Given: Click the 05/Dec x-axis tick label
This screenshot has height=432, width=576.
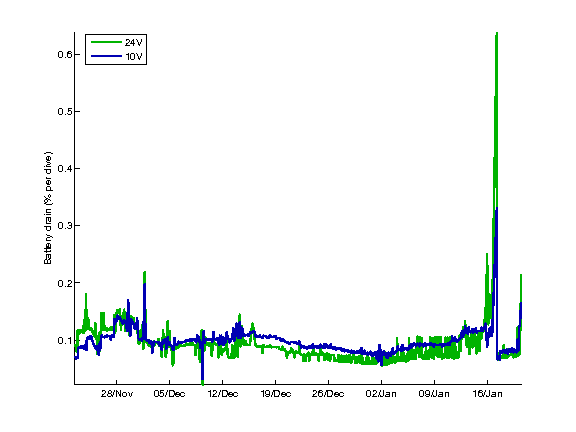Looking at the screenshot, I should click(169, 394).
